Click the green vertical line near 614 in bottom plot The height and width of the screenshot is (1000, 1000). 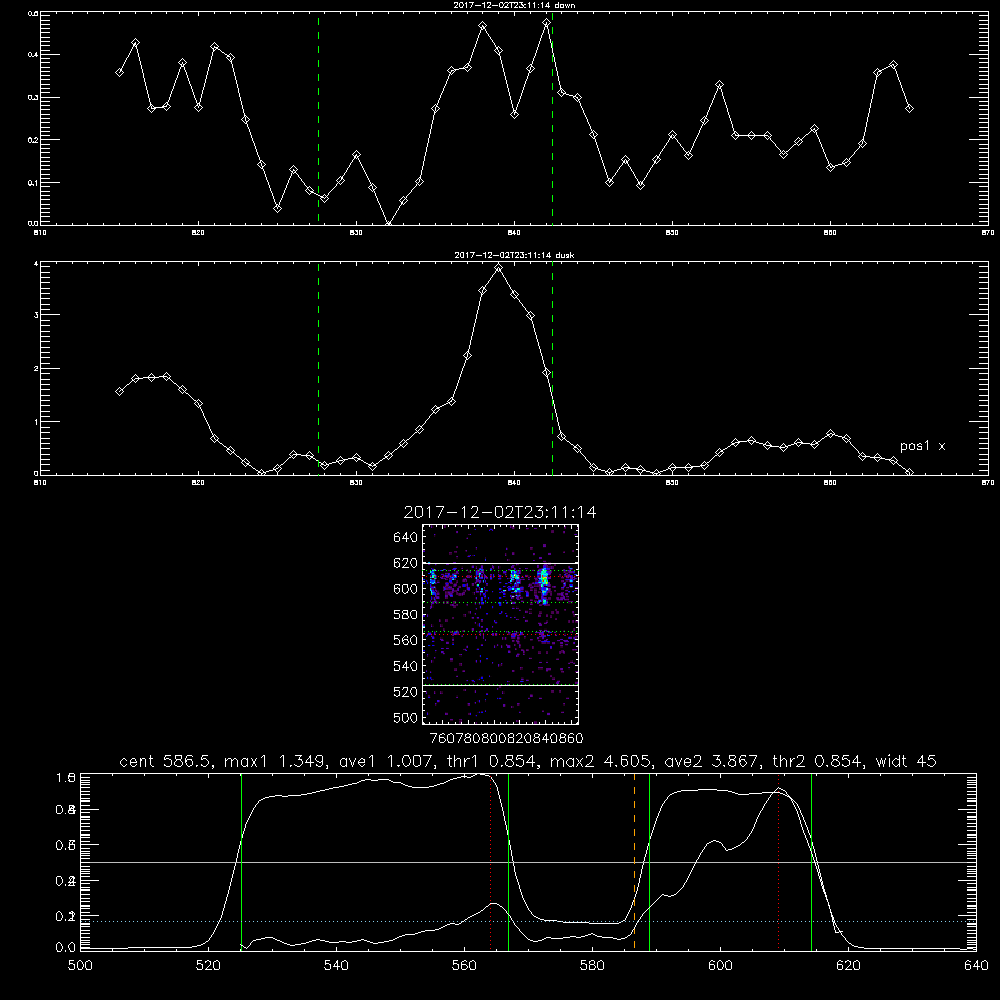811,861
